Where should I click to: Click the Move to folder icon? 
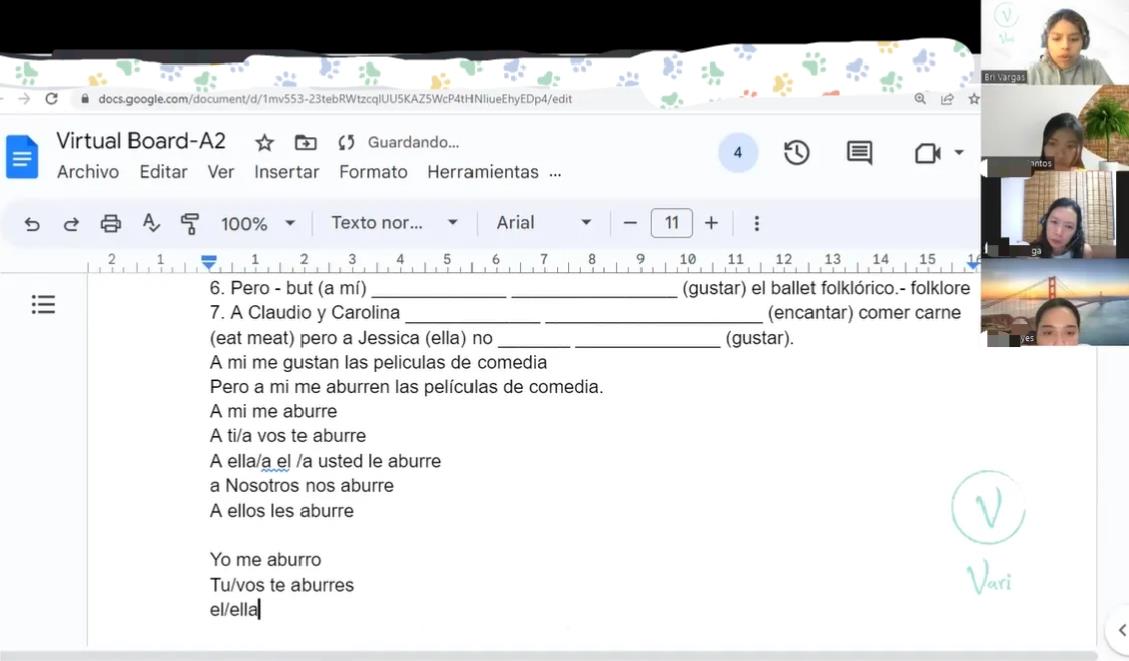305,143
